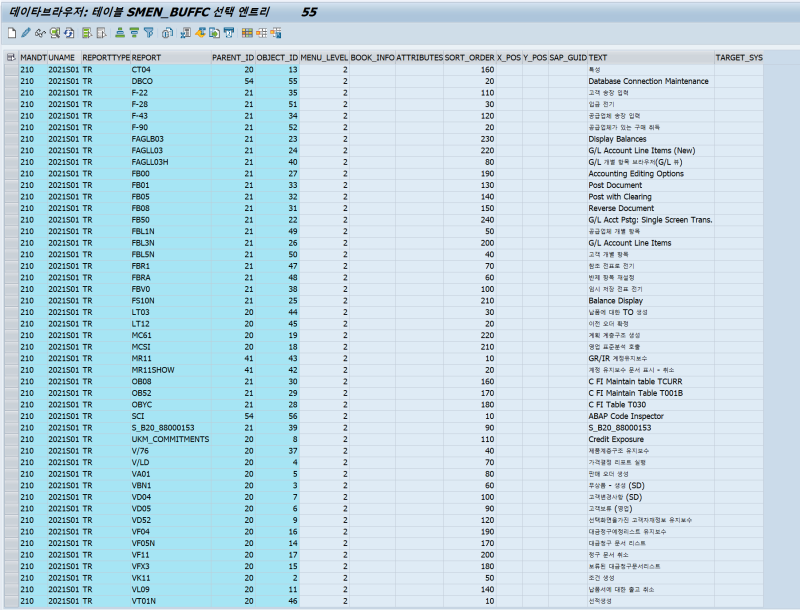Click the Save Layout icon
The height and width of the screenshot is (610, 800).
(276, 33)
